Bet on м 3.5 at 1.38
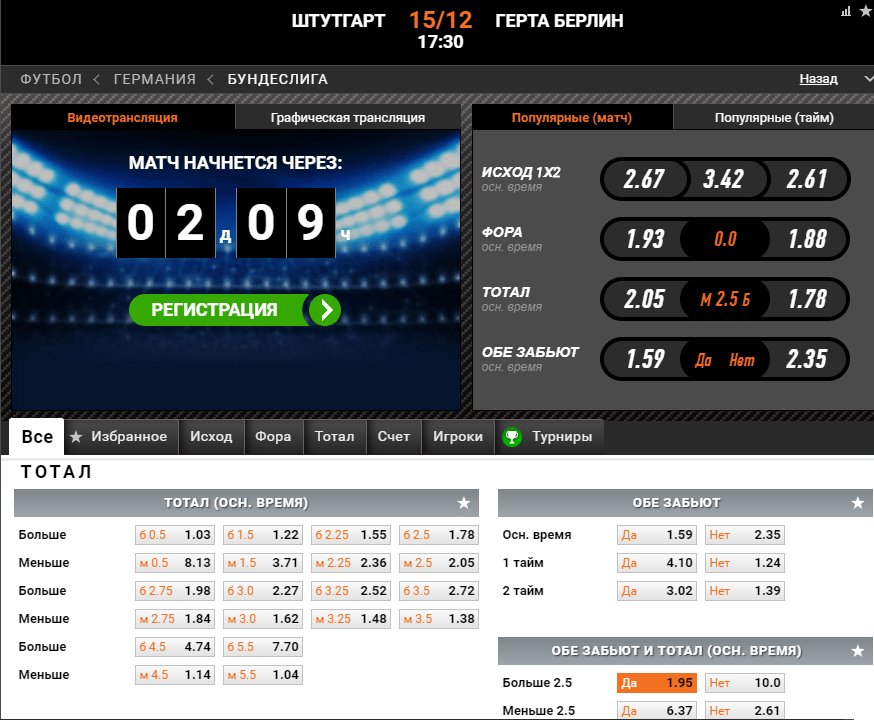 [x=439, y=619]
